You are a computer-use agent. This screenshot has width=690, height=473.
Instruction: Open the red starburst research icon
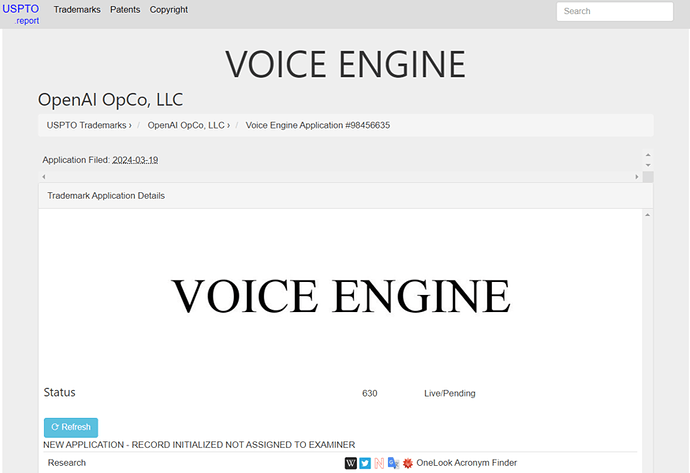click(408, 463)
